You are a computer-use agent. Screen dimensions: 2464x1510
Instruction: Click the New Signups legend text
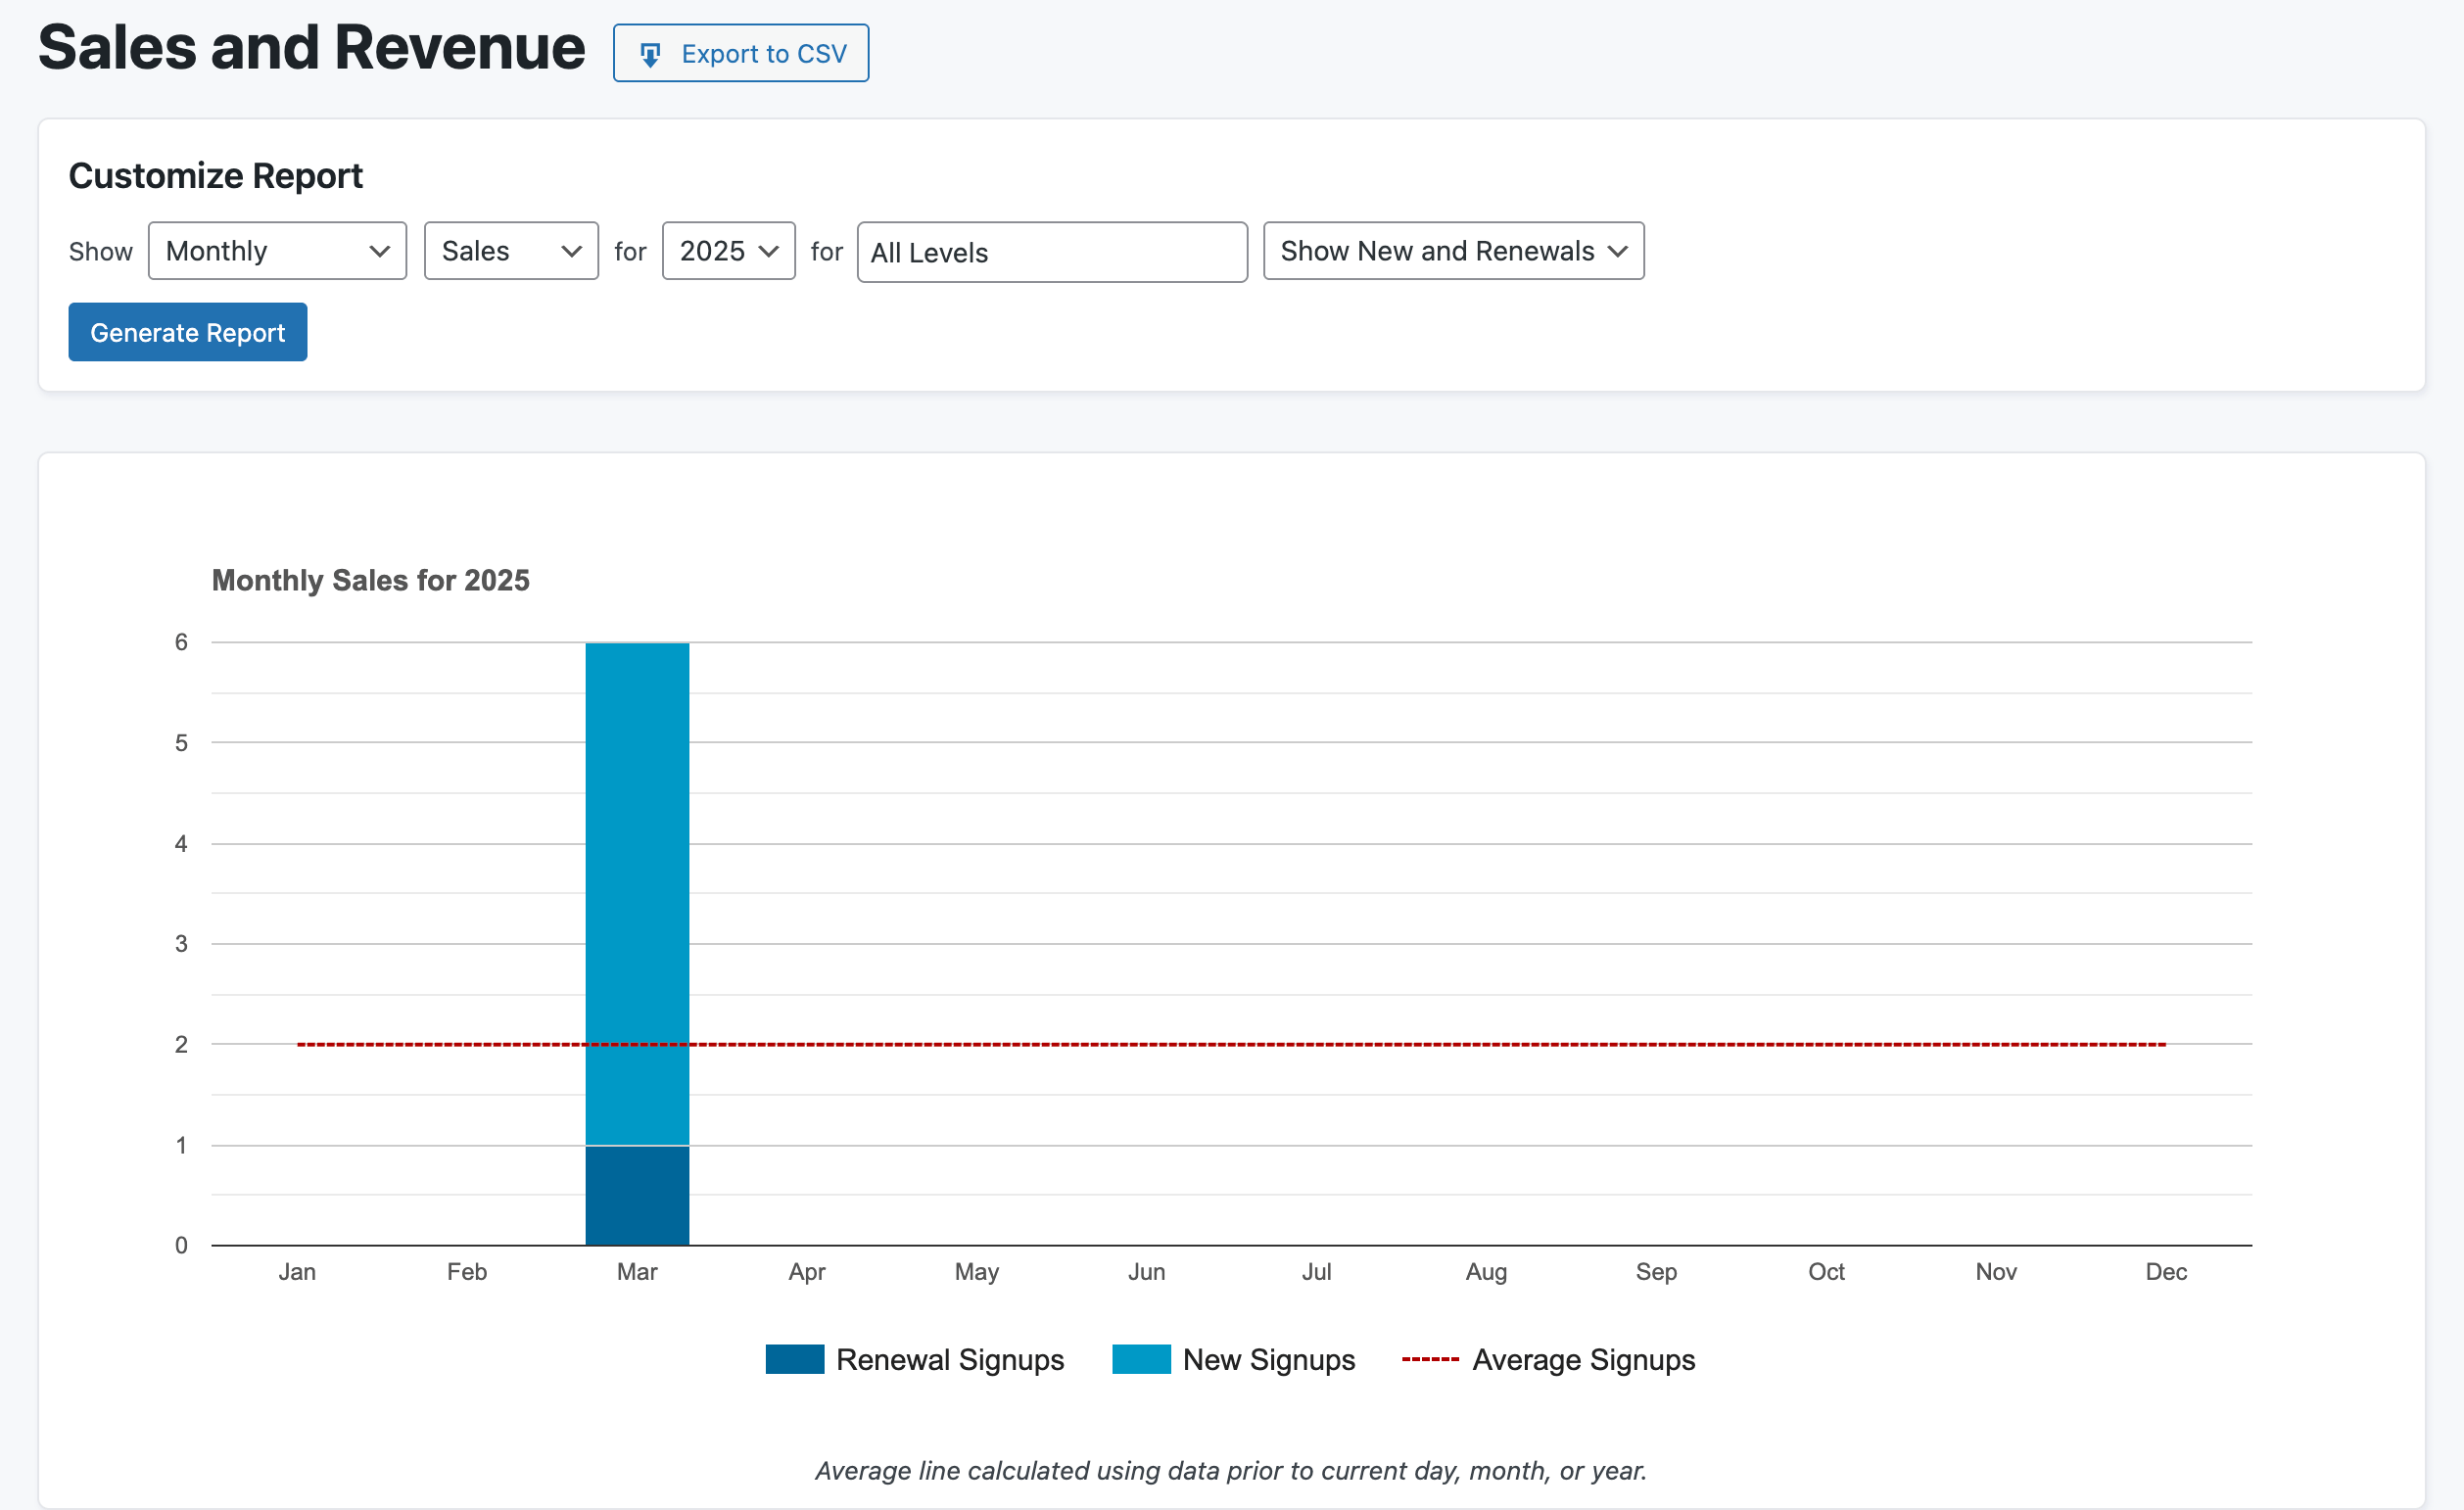[1268, 1359]
